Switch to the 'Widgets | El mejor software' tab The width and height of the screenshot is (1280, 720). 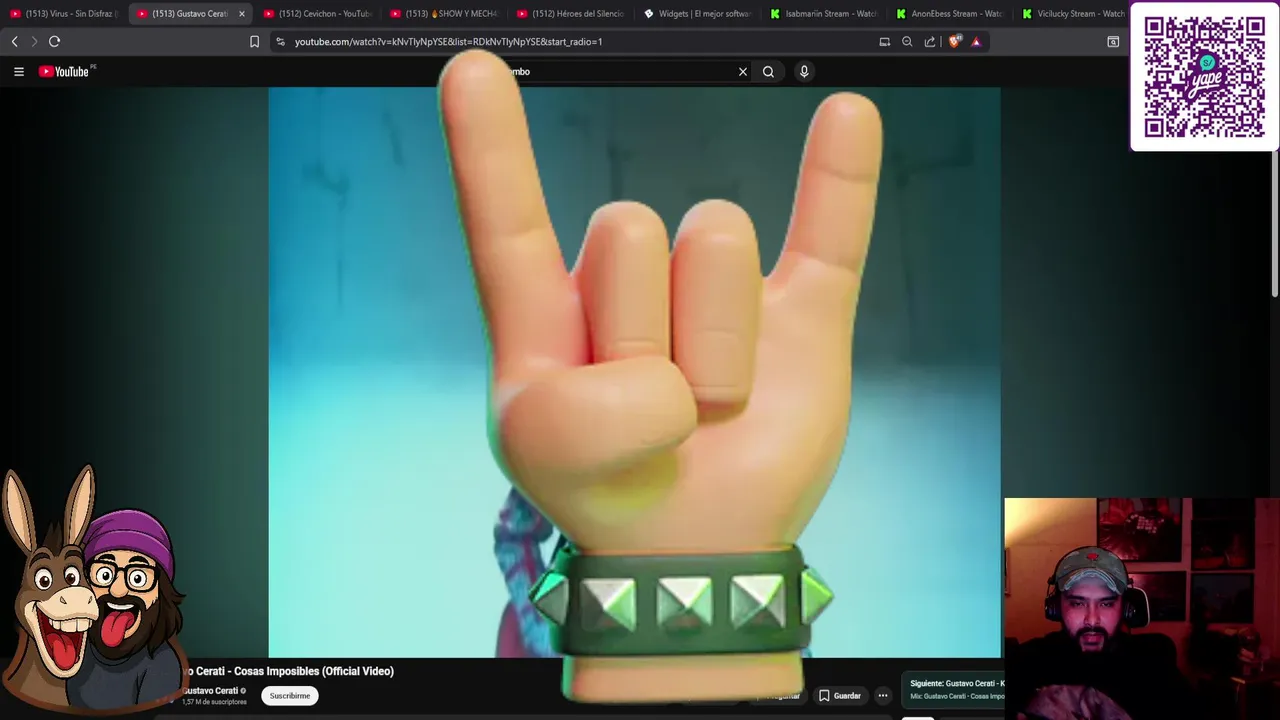697,14
